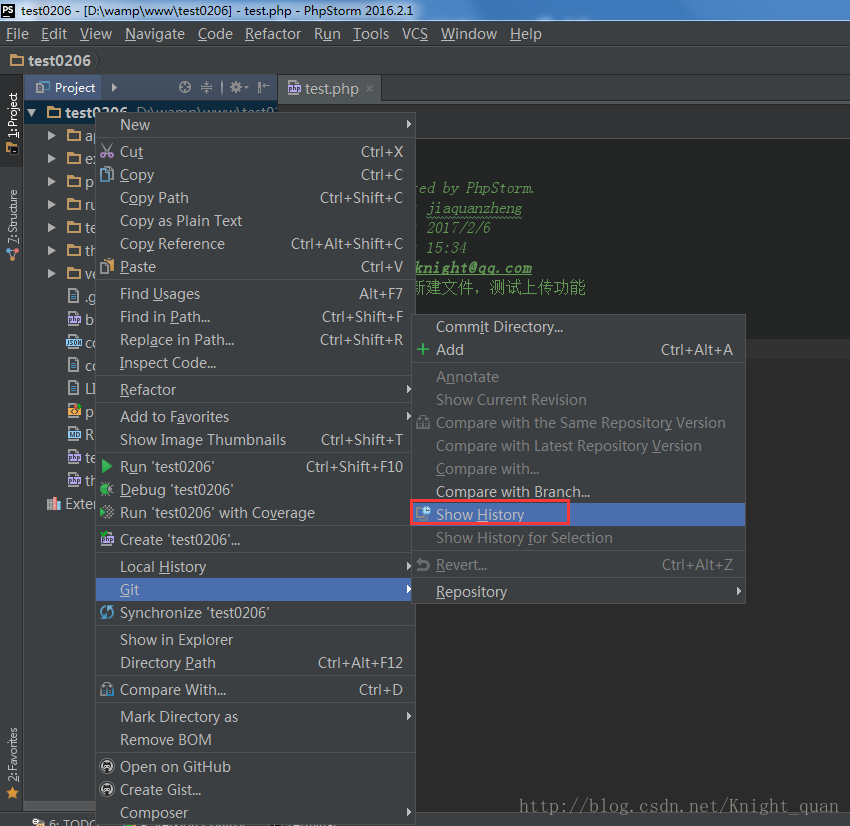The height and width of the screenshot is (826, 850).
Task: Select Find Usages entry
Action: (255, 294)
